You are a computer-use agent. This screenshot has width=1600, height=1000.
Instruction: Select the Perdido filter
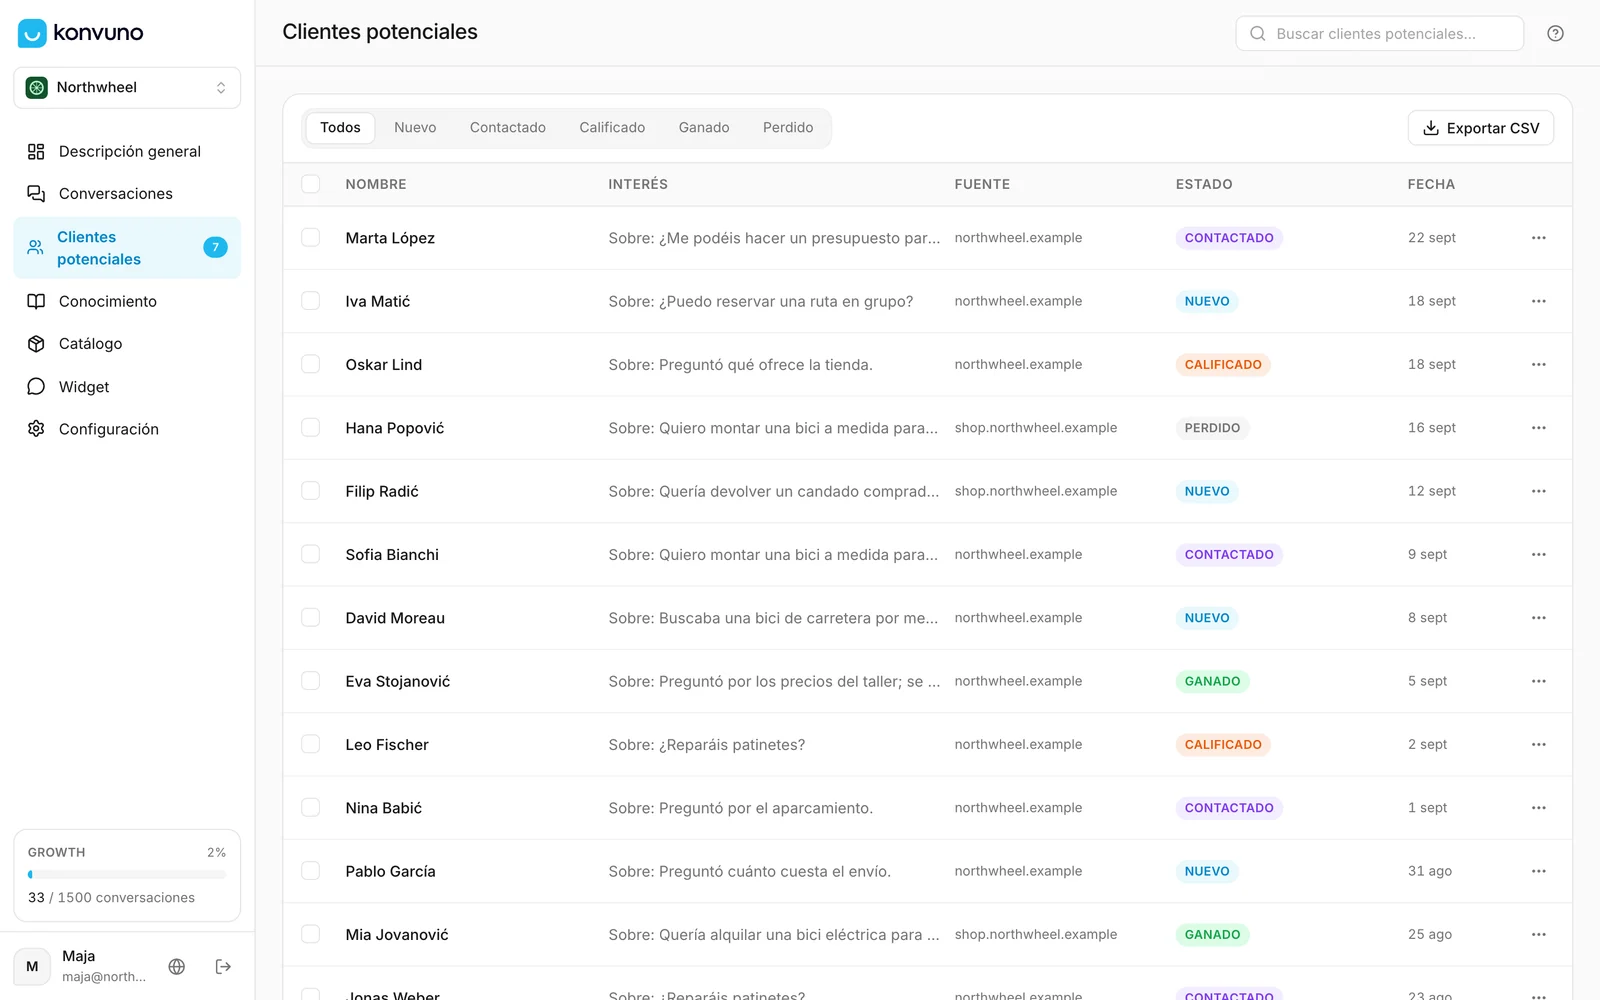click(788, 128)
